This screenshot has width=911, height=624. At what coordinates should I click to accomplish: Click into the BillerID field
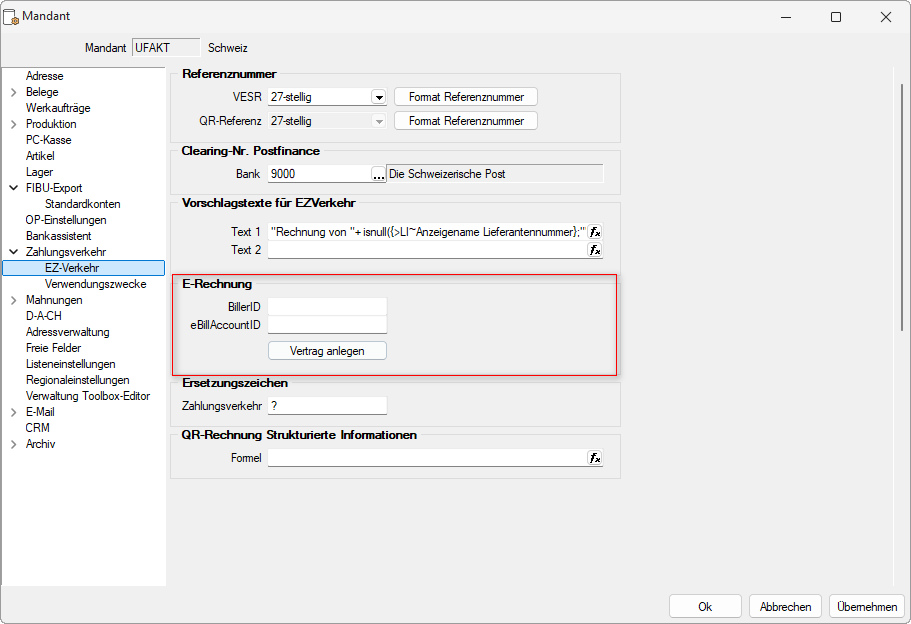tap(327, 306)
